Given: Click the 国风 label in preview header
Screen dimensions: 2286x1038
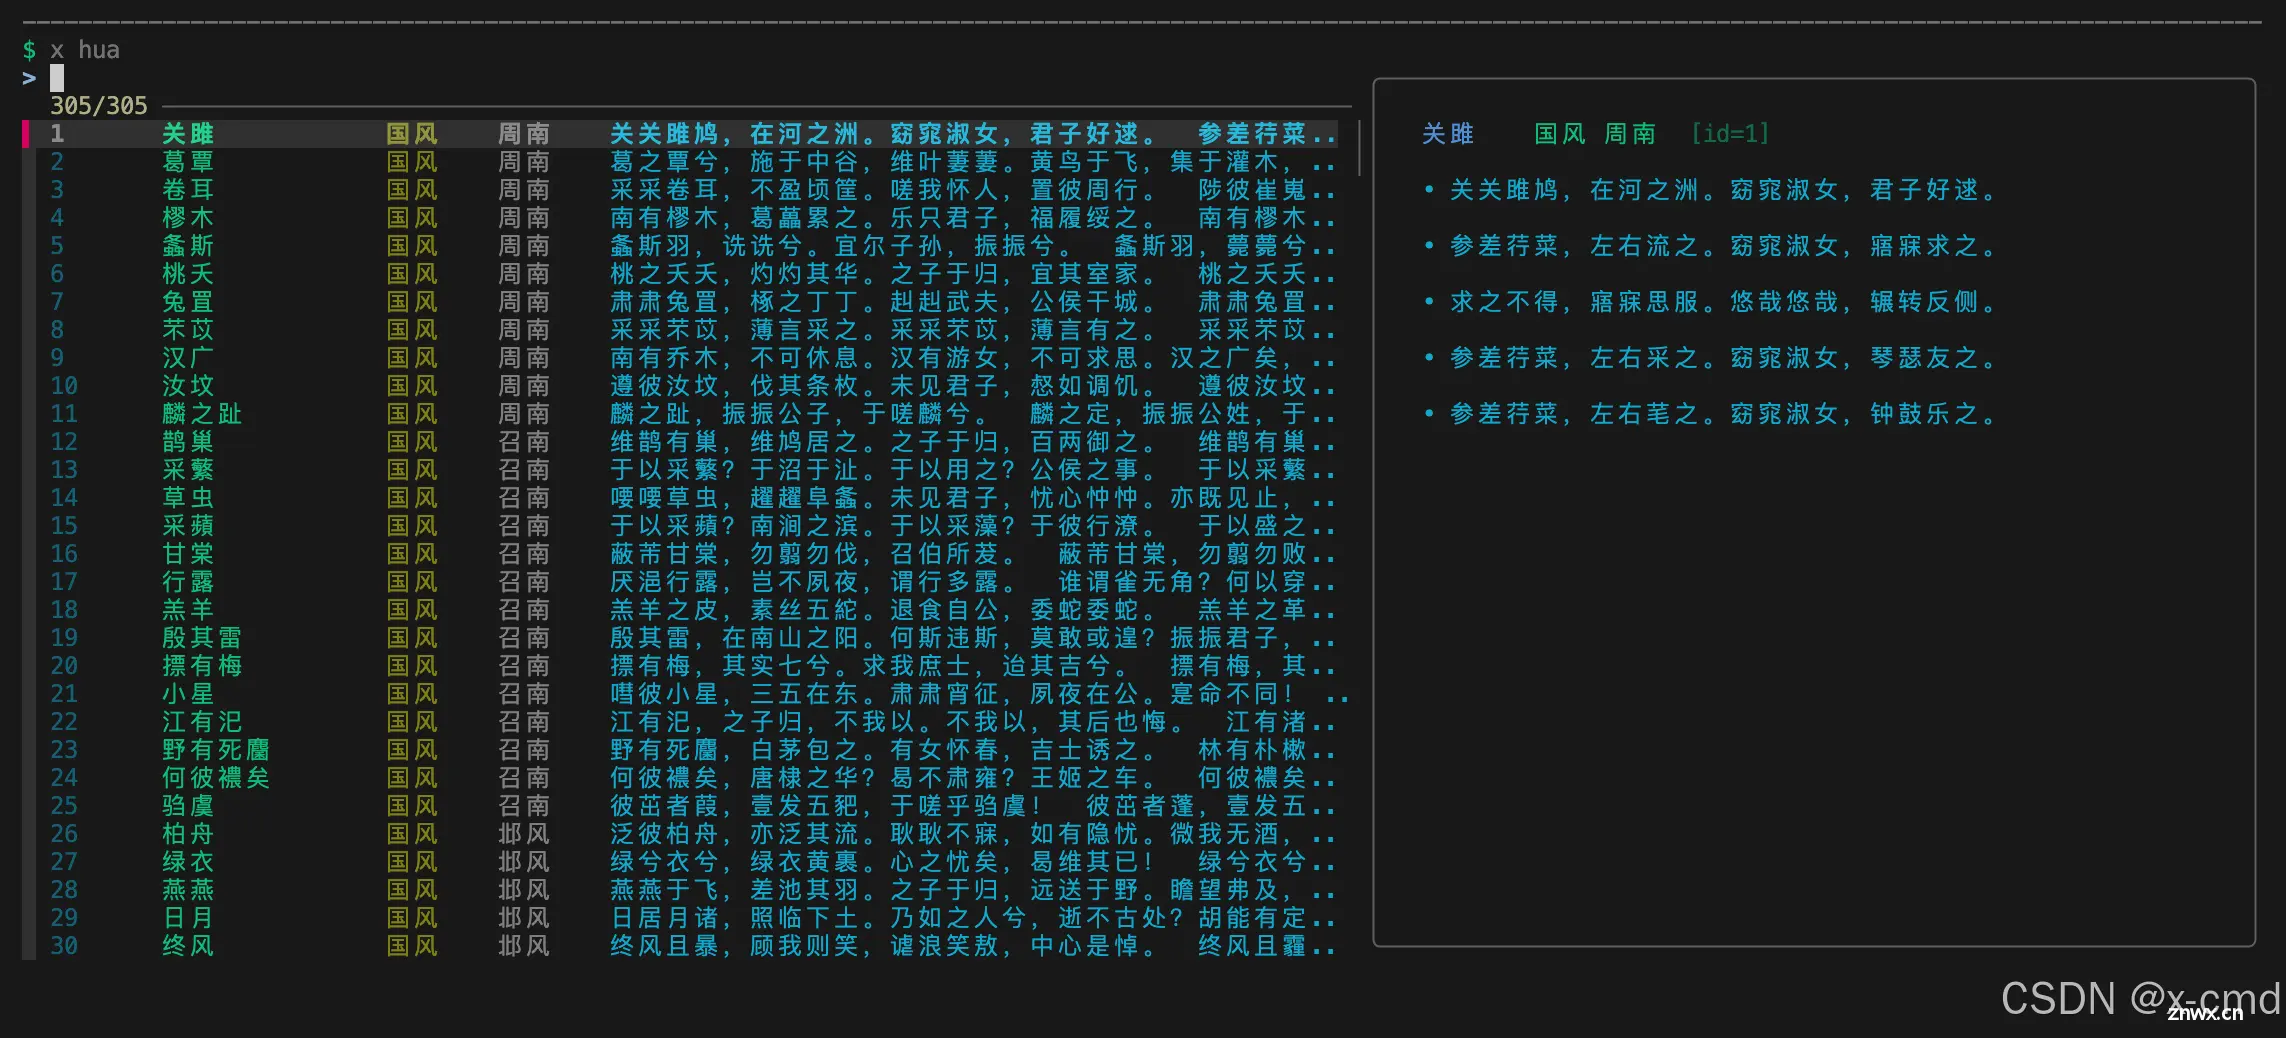Looking at the screenshot, I should [1560, 134].
